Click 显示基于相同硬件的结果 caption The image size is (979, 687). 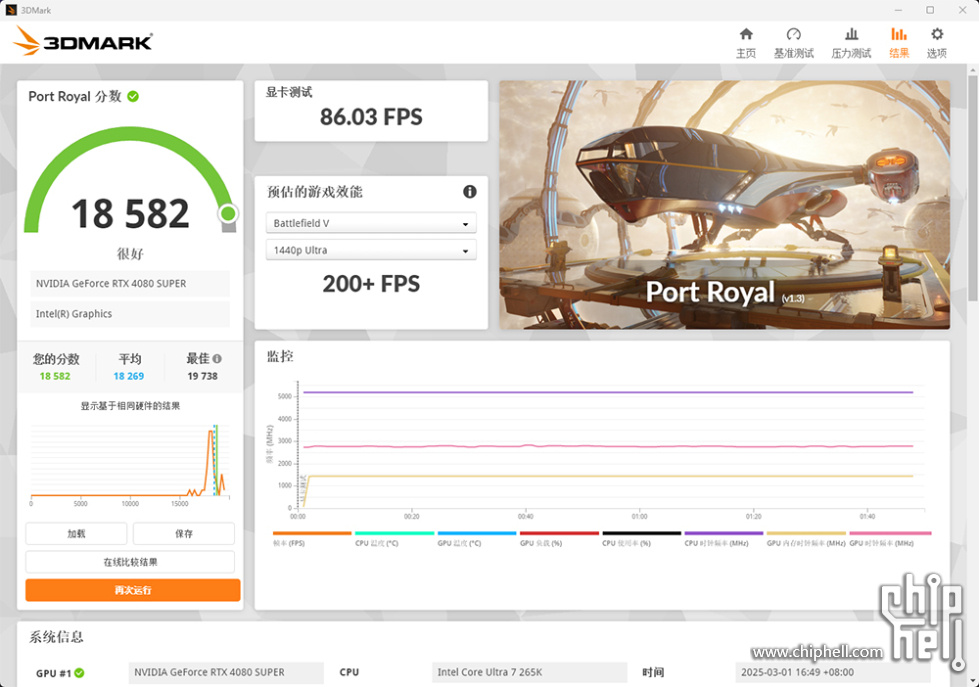(130, 406)
